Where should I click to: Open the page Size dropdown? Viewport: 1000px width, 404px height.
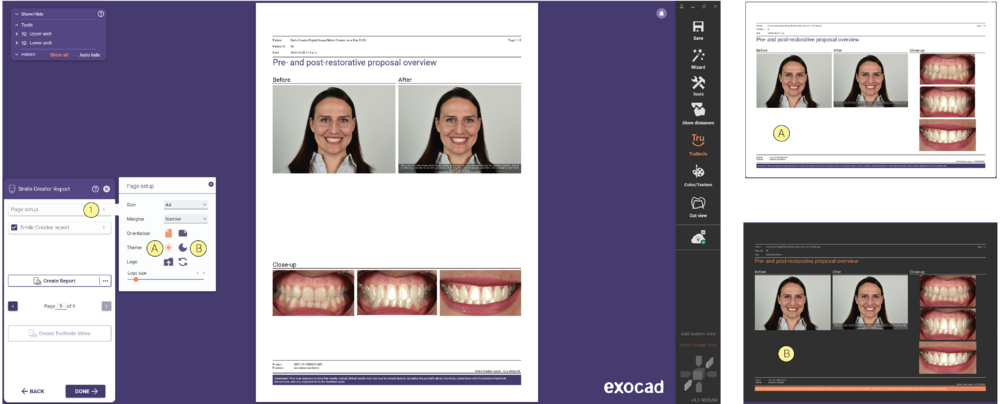tap(186, 205)
